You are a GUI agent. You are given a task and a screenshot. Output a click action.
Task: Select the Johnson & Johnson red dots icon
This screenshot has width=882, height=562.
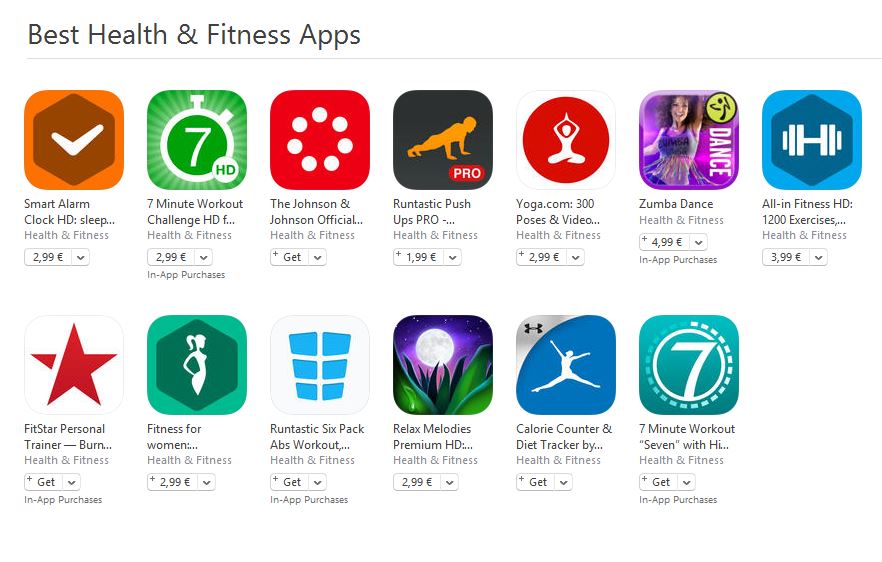(x=320, y=140)
